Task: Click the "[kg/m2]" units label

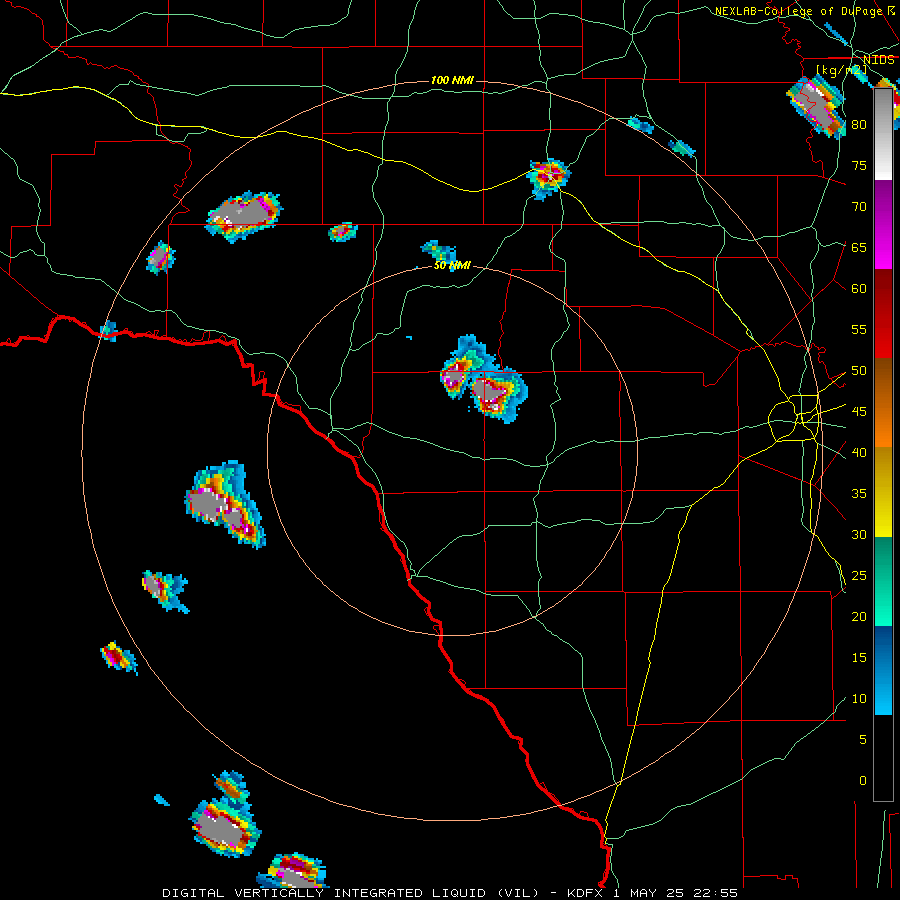Action: pos(841,70)
